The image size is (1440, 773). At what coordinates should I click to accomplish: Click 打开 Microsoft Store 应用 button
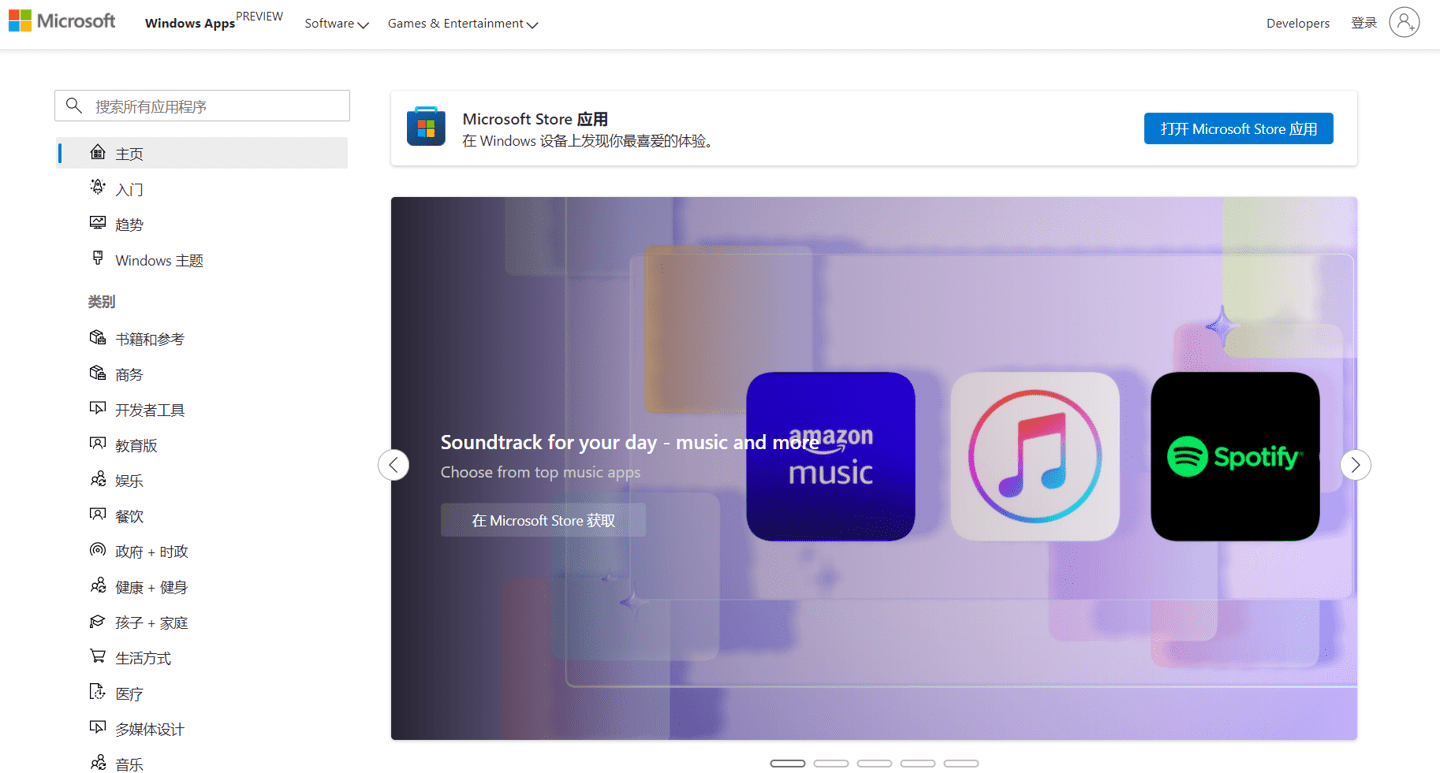1238,128
